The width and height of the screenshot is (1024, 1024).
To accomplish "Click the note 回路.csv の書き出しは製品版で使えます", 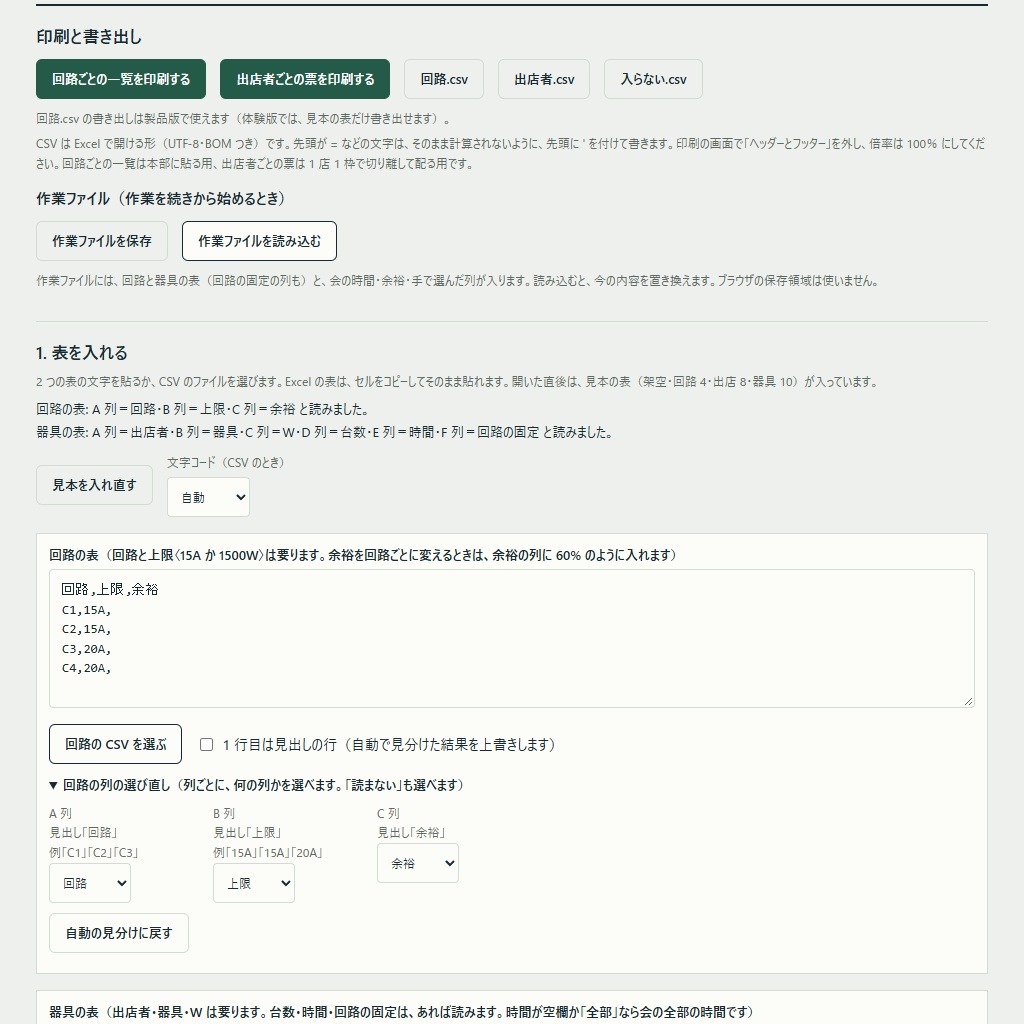I will (243, 119).
